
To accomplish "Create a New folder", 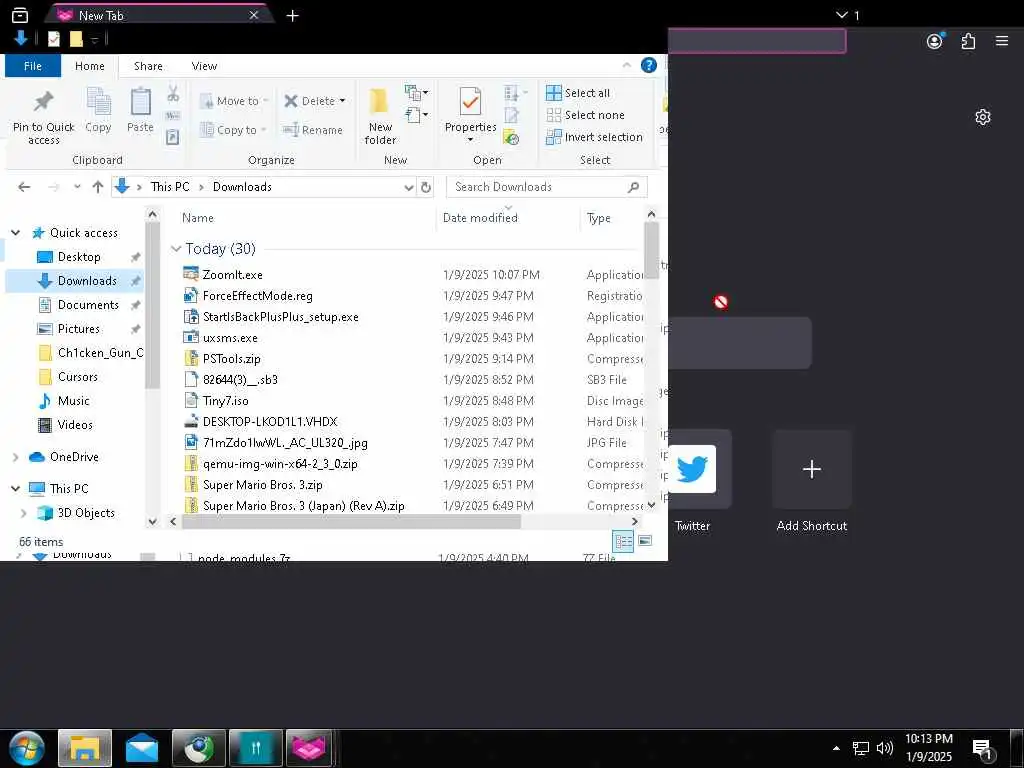I will point(380,116).
